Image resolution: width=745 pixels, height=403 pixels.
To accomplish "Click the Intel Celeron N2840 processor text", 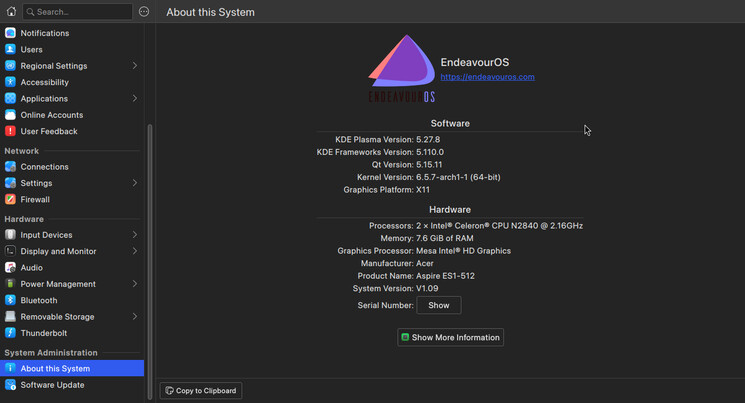I will click(x=499, y=226).
